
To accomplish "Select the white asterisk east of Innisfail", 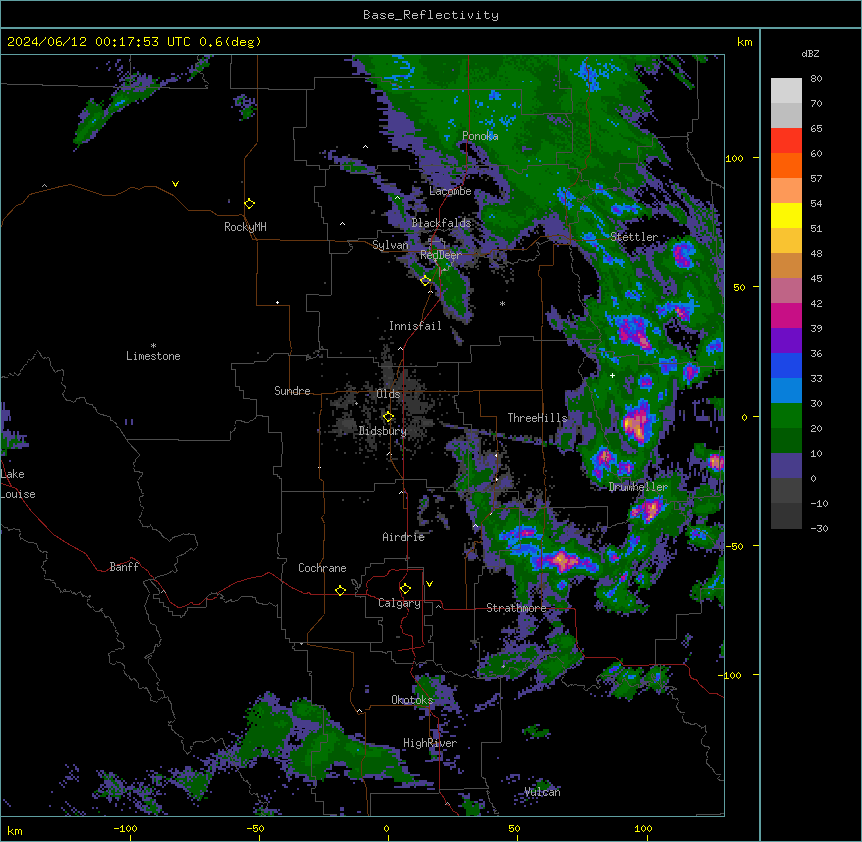I will pos(502,303).
